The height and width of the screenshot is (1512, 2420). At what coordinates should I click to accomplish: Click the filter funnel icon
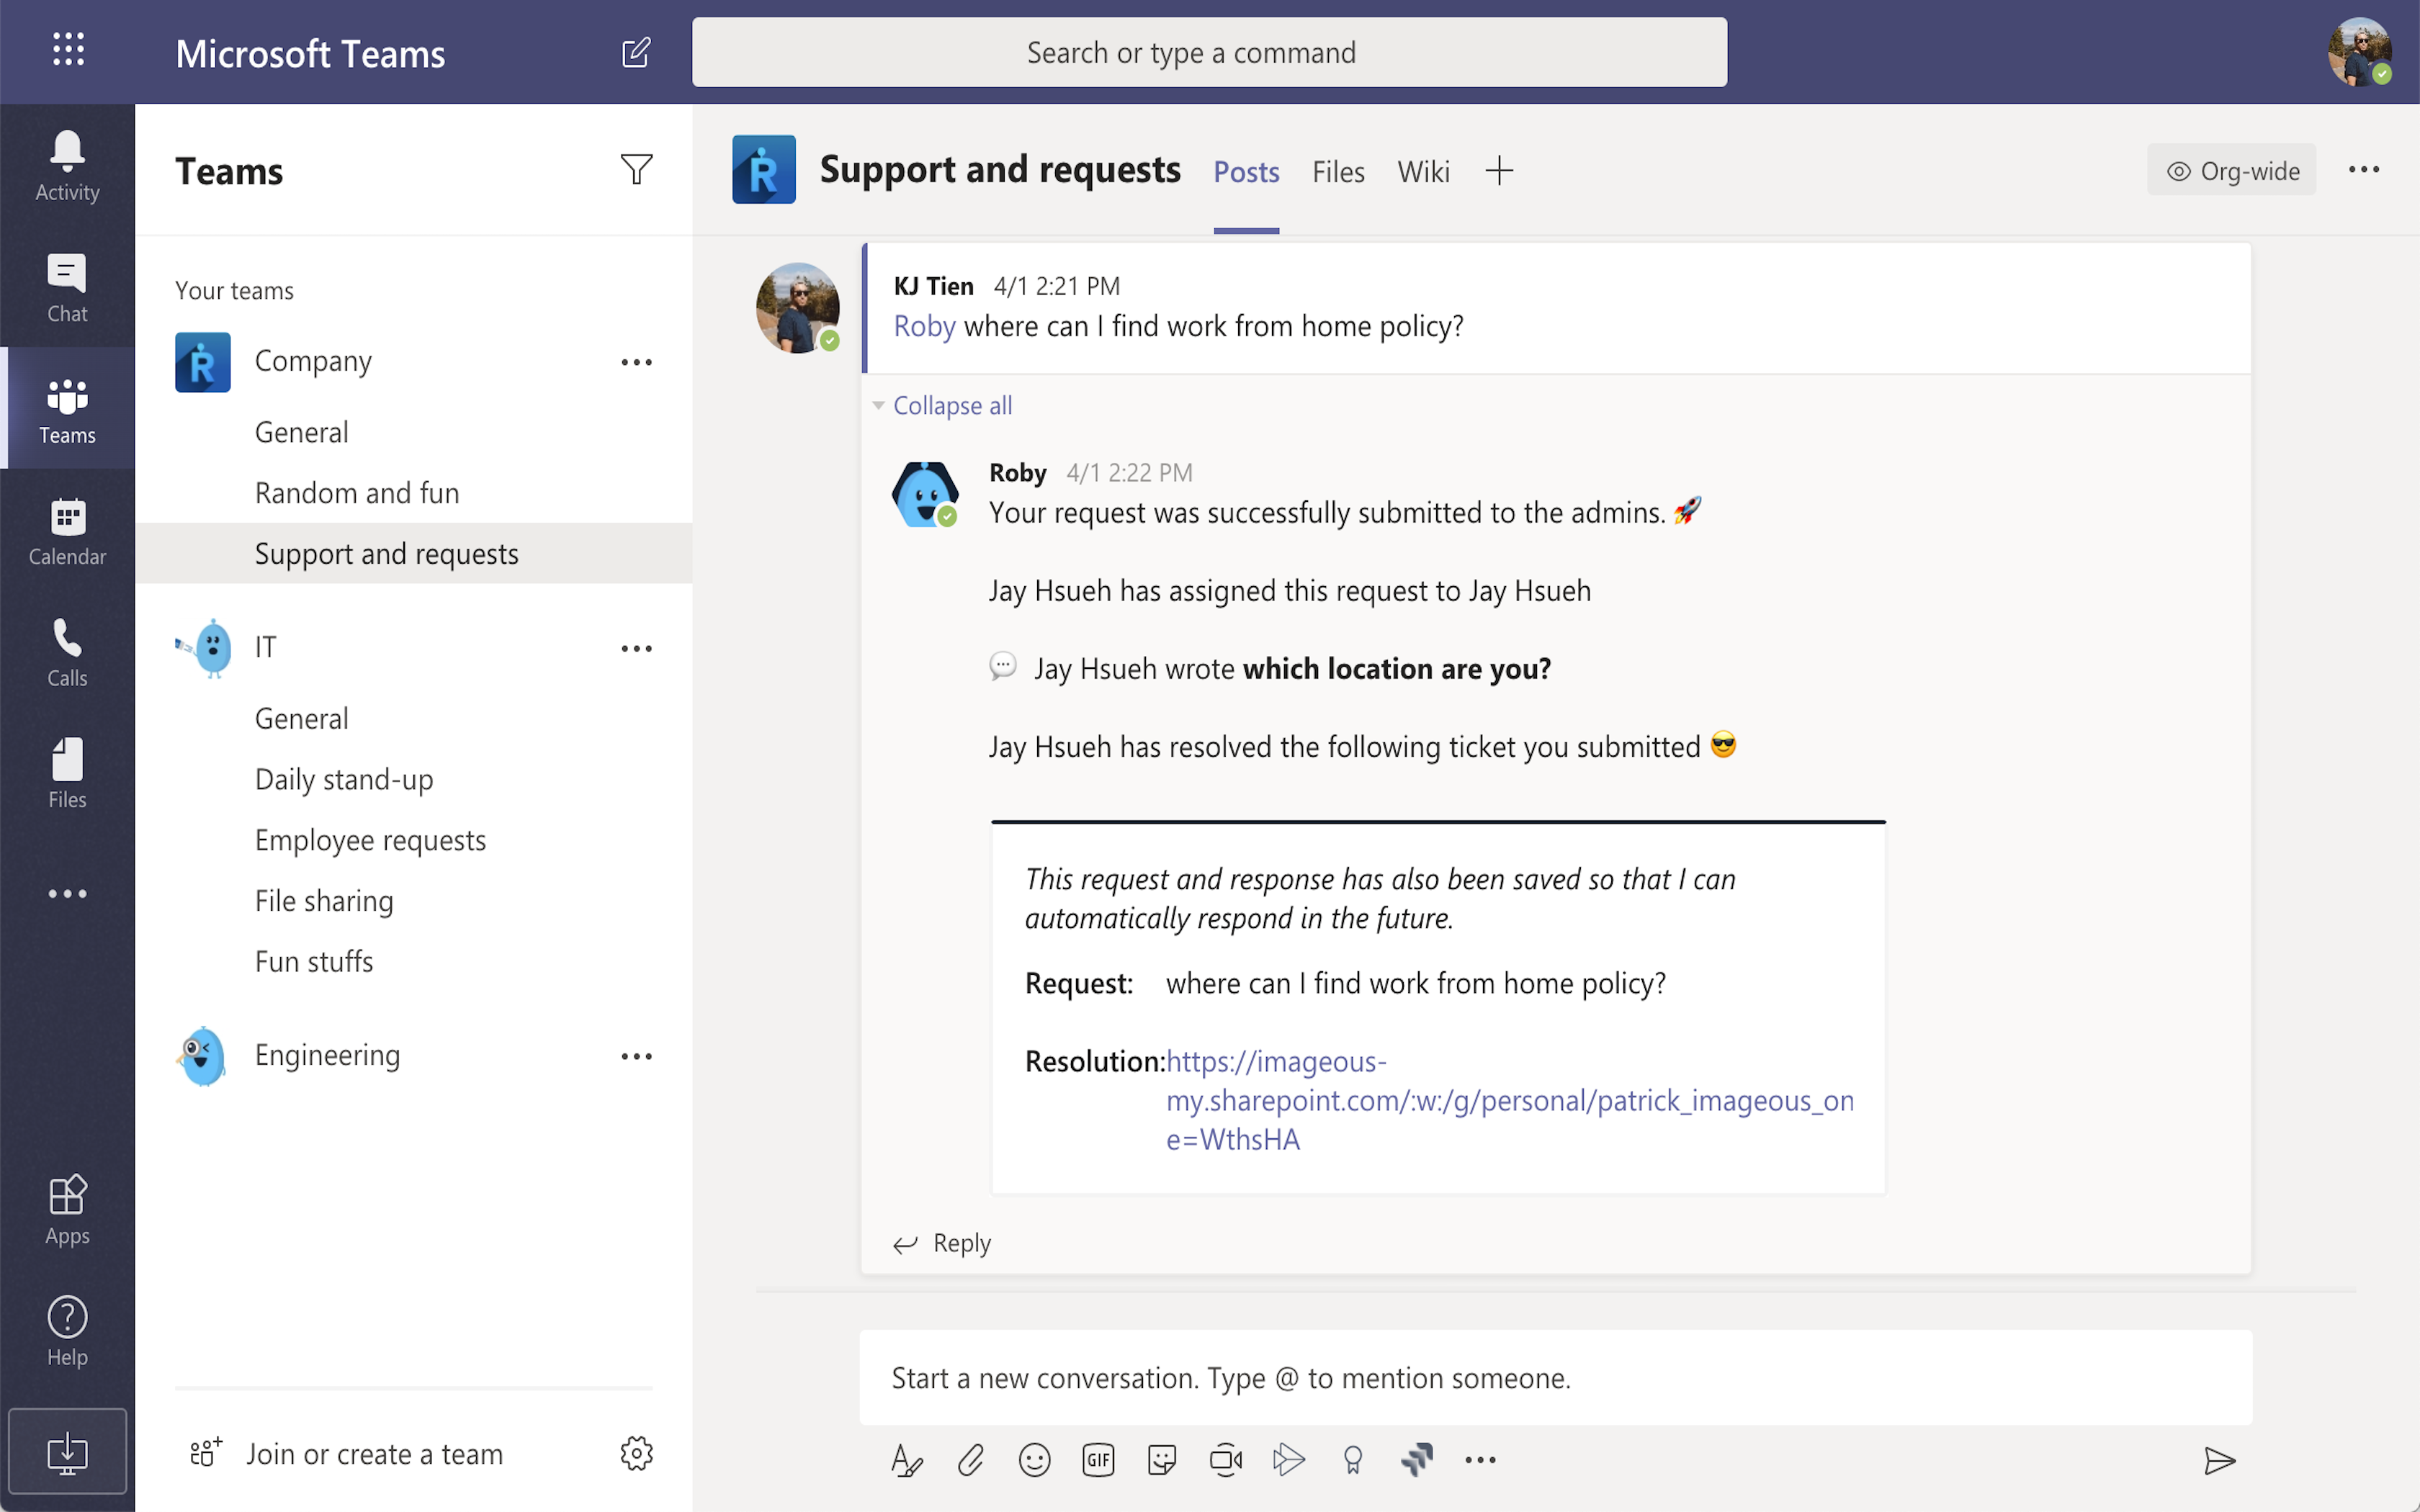(x=636, y=169)
